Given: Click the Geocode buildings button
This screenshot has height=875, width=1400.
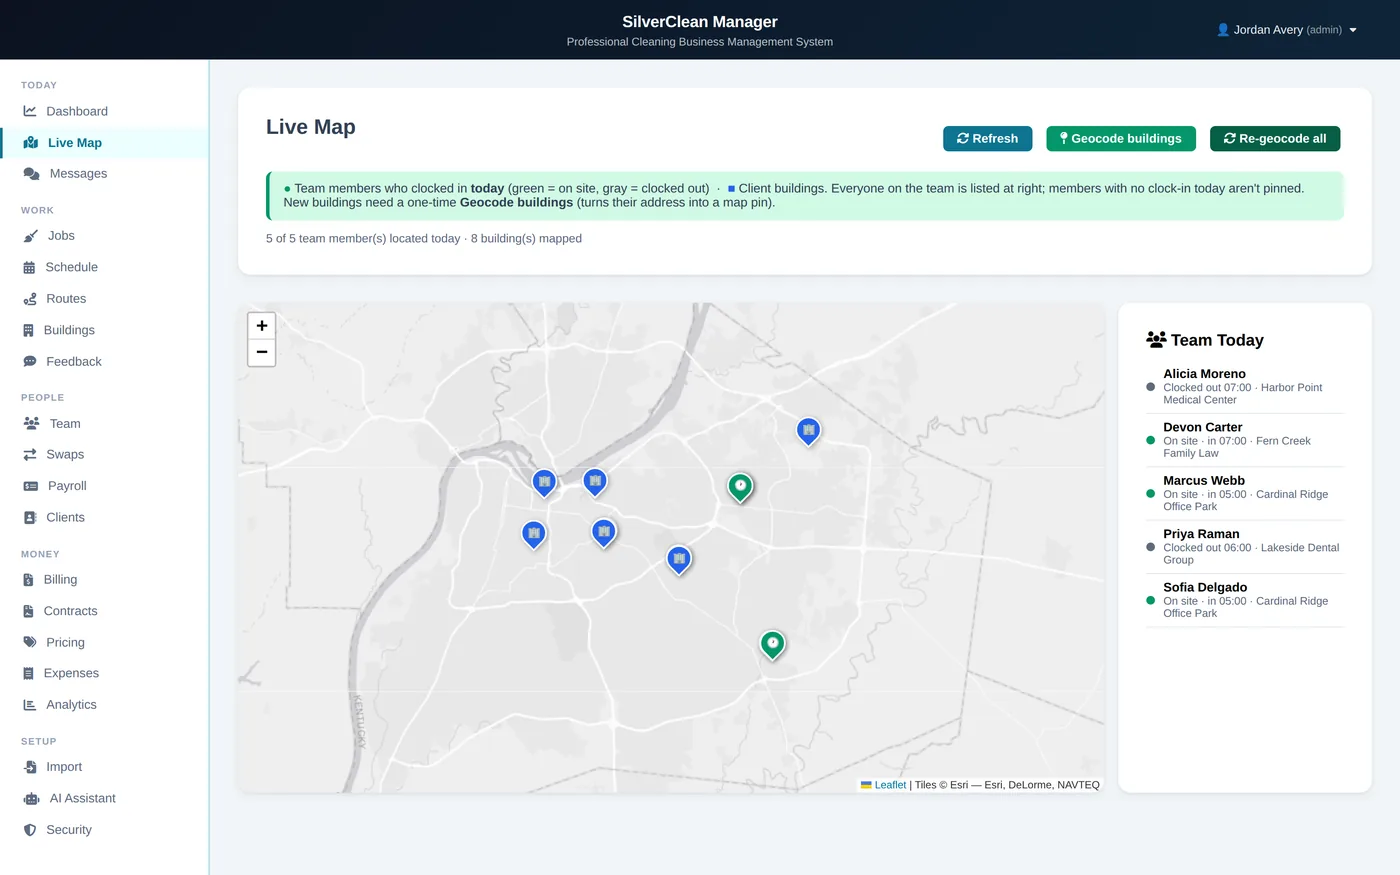Looking at the screenshot, I should click(x=1121, y=139).
